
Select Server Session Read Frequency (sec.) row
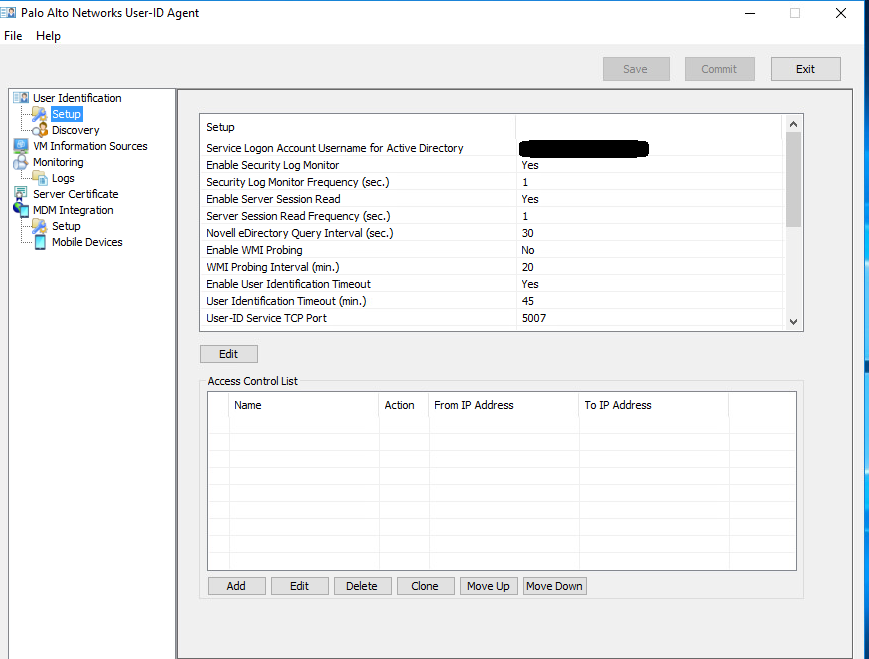click(x=492, y=216)
